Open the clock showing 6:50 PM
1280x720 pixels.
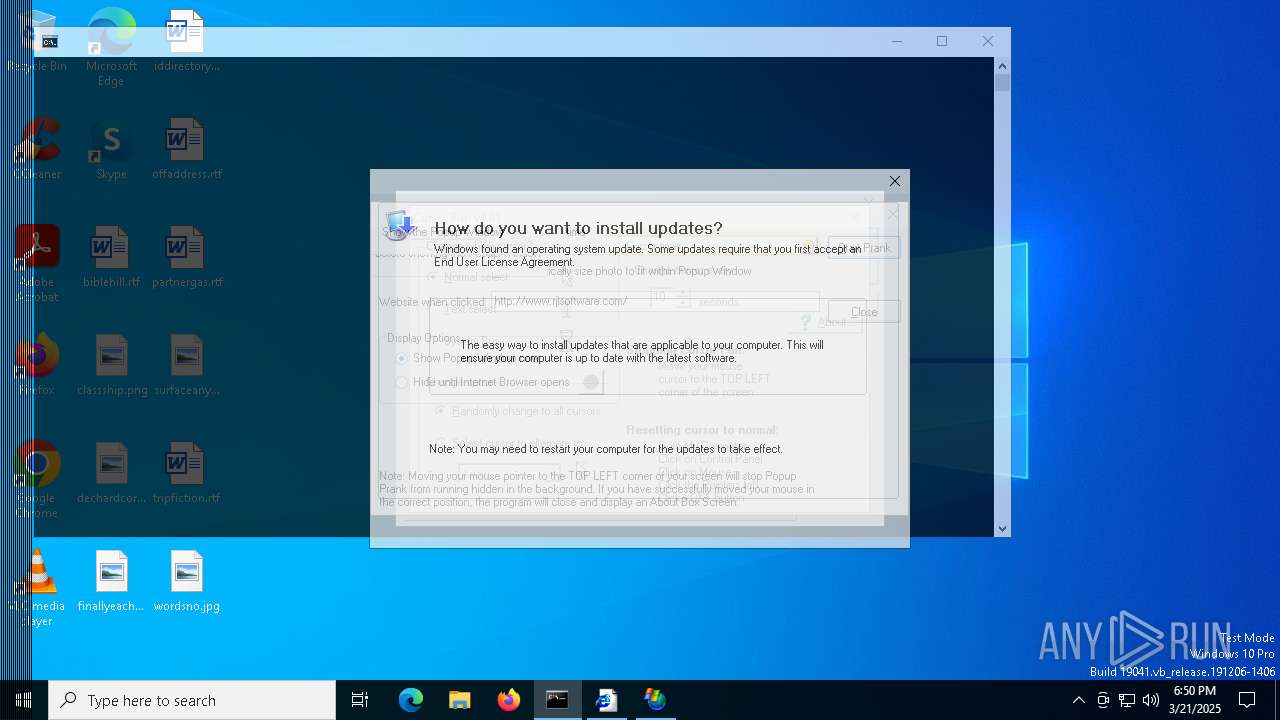[1195, 700]
